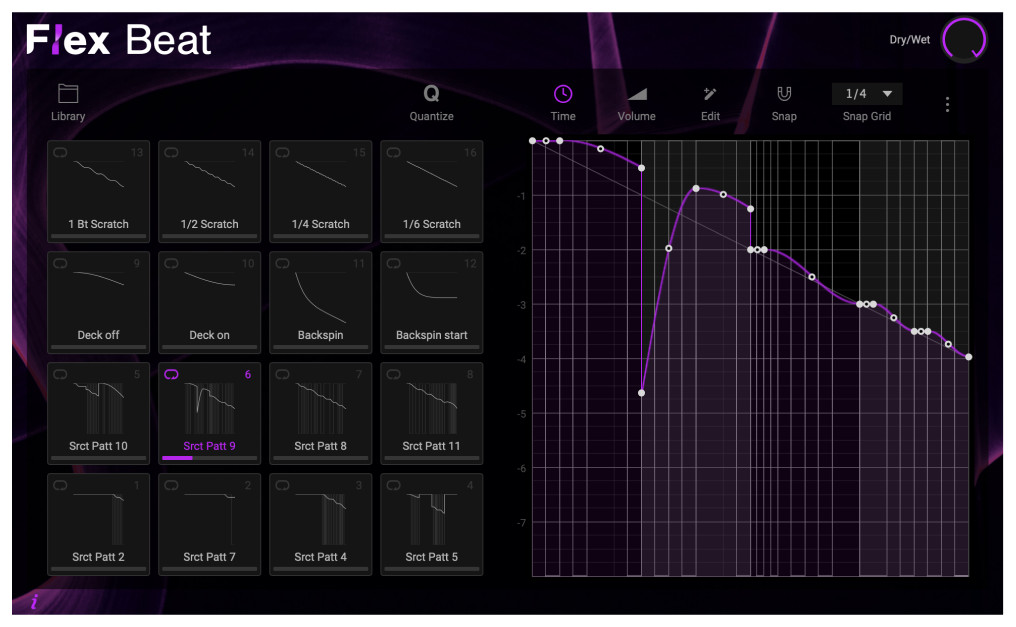Toggle loop icon on Srct Patt 9
1016x627 pixels.
coord(171,374)
